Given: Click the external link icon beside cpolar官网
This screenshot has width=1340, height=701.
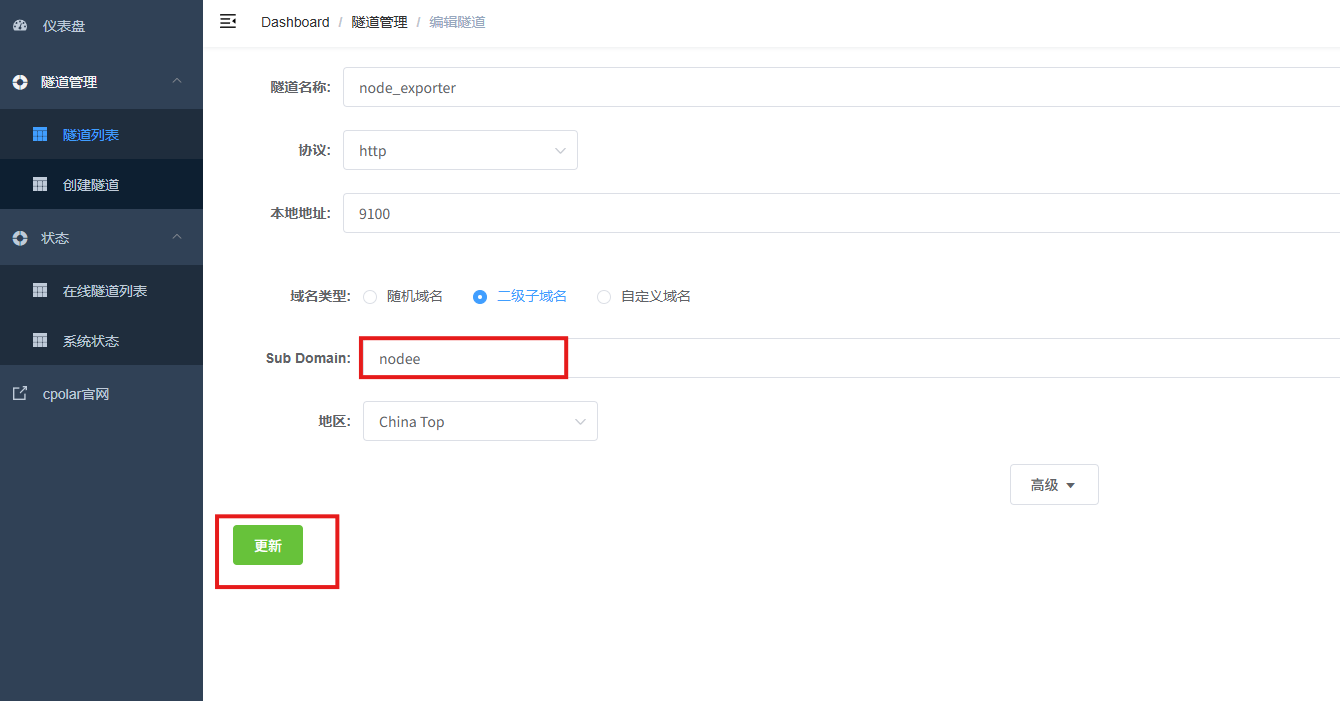Looking at the screenshot, I should (20, 393).
